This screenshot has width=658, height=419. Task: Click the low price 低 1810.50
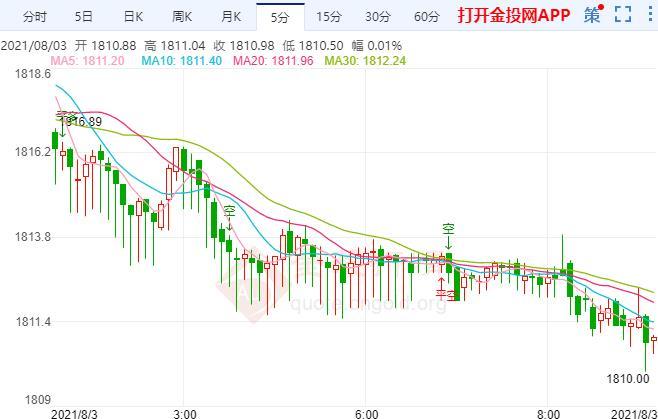point(313,45)
